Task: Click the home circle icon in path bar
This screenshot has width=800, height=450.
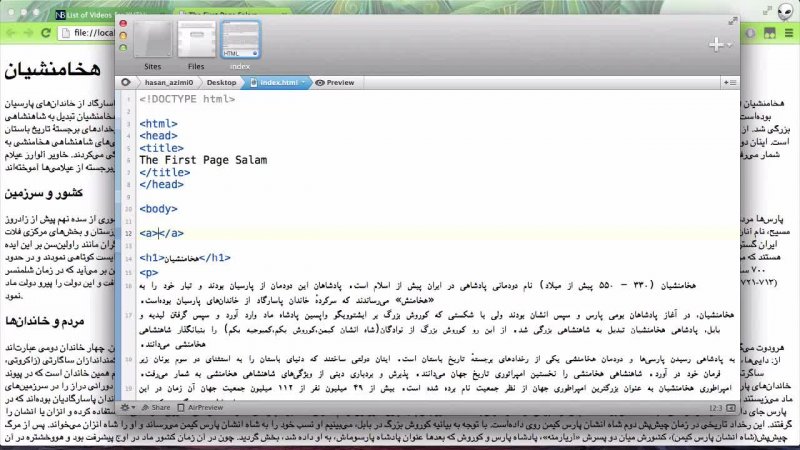Action: click(x=126, y=82)
